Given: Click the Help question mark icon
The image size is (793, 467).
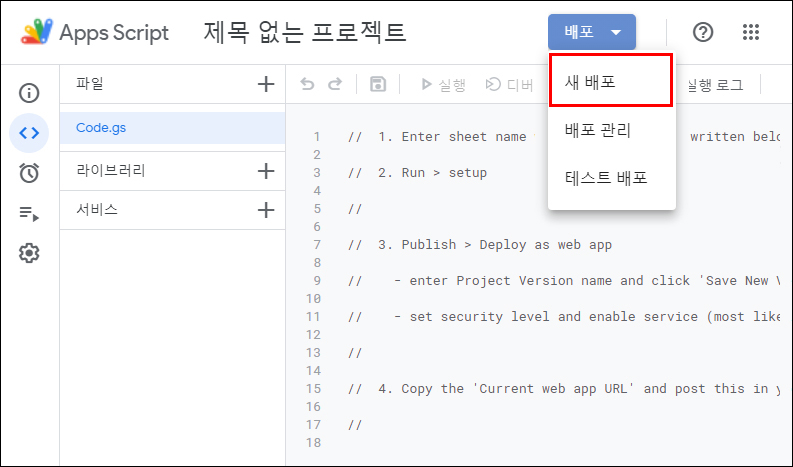Looking at the screenshot, I should click(x=703, y=32).
